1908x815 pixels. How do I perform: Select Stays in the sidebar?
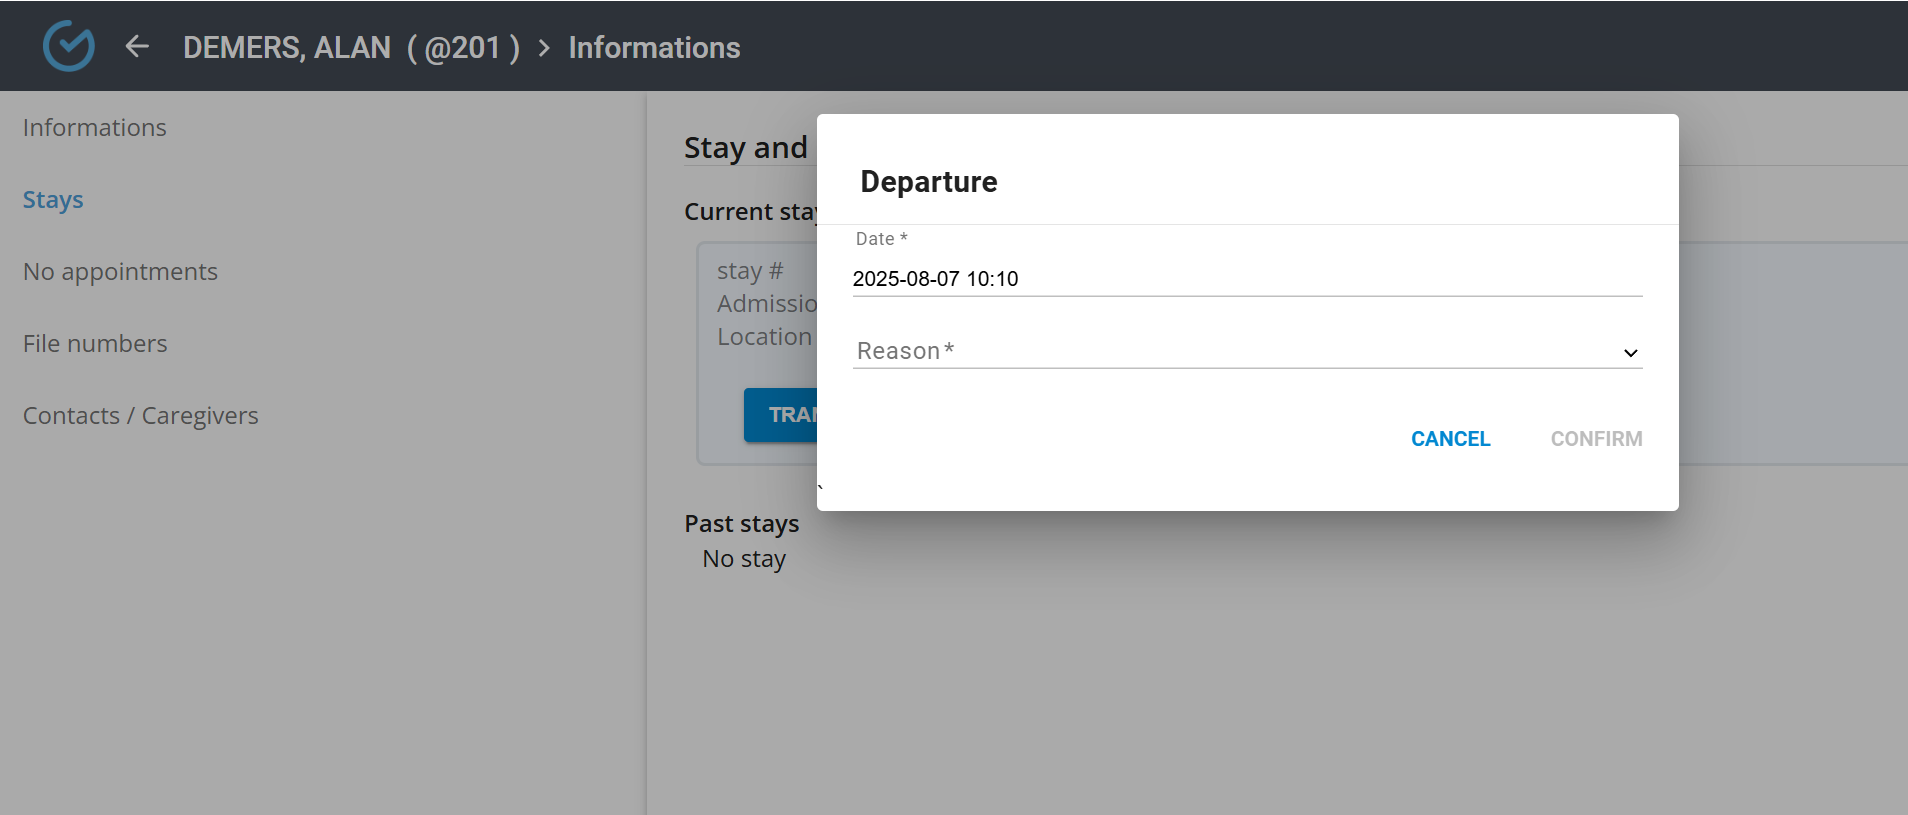click(x=53, y=200)
